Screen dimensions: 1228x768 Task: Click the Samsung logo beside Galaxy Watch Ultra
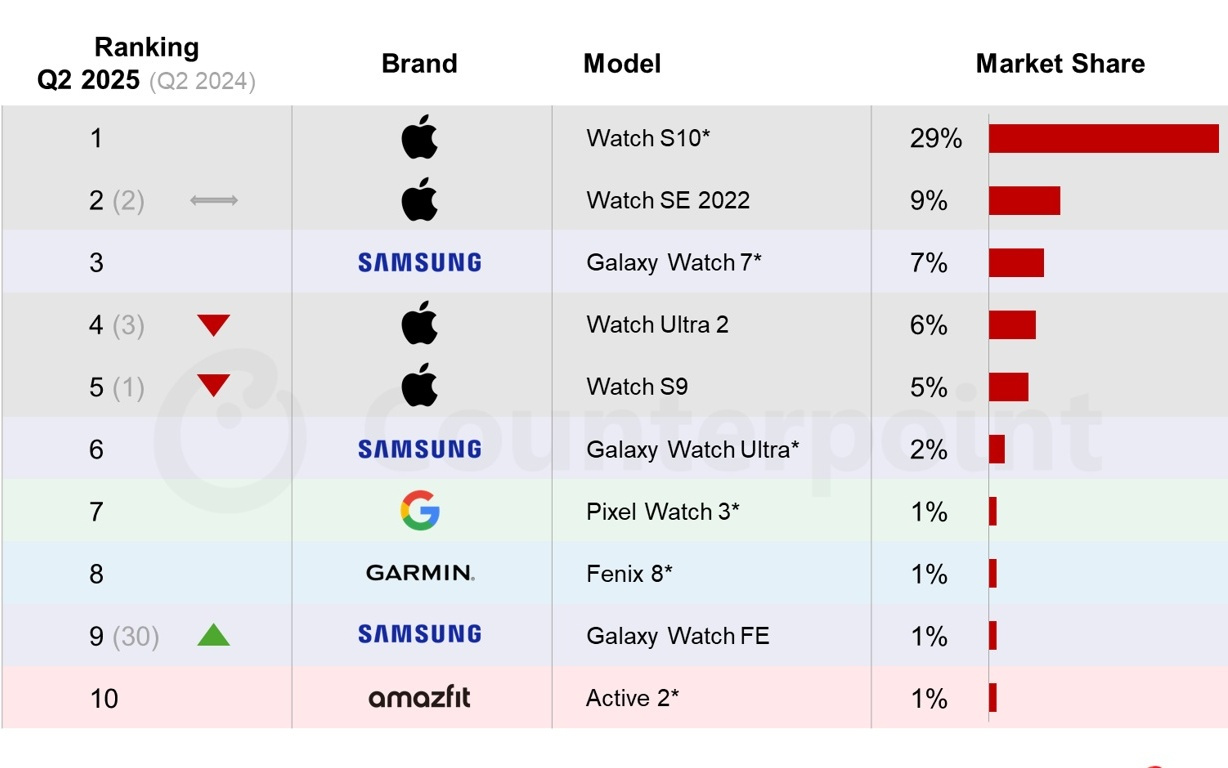coord(420,449)
